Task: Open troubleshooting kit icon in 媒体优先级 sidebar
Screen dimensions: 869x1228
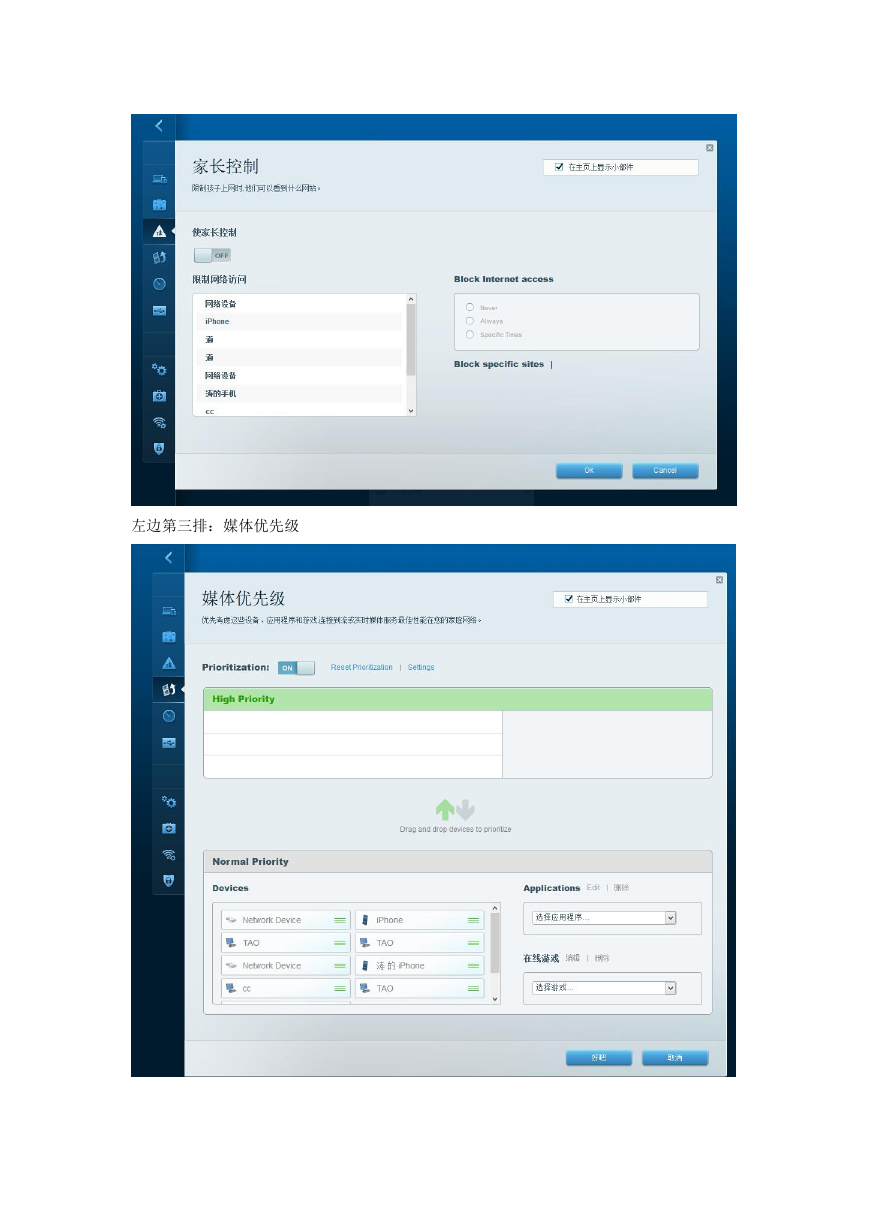Action: (x=169, y=828)
